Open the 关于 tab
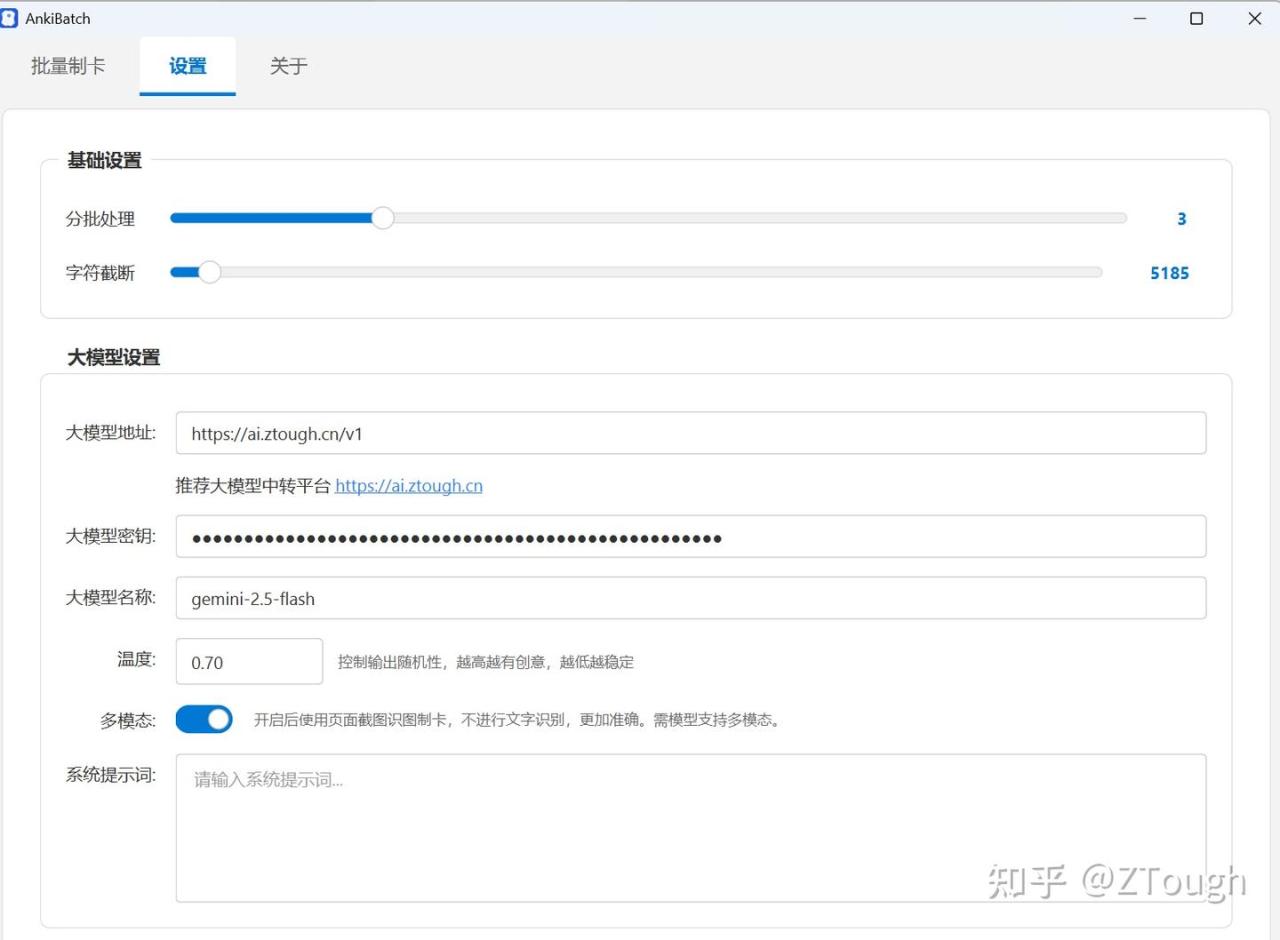Viewport: 1280px width, 940px height. 288,66
